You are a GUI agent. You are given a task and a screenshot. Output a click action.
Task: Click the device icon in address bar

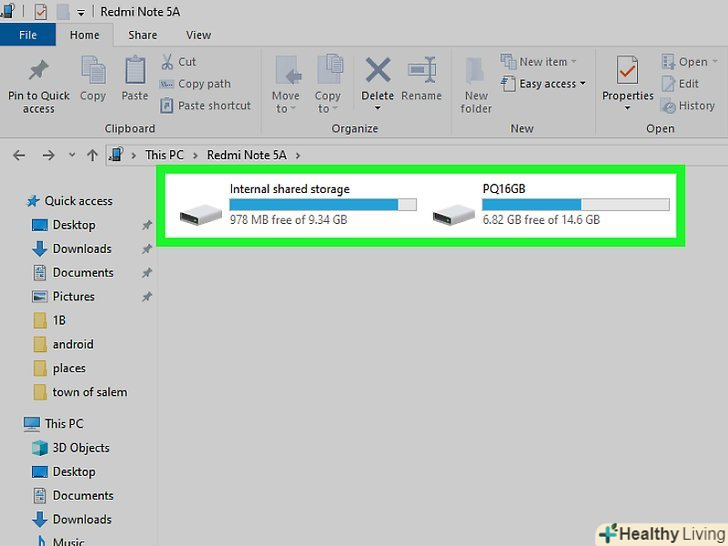116,155
